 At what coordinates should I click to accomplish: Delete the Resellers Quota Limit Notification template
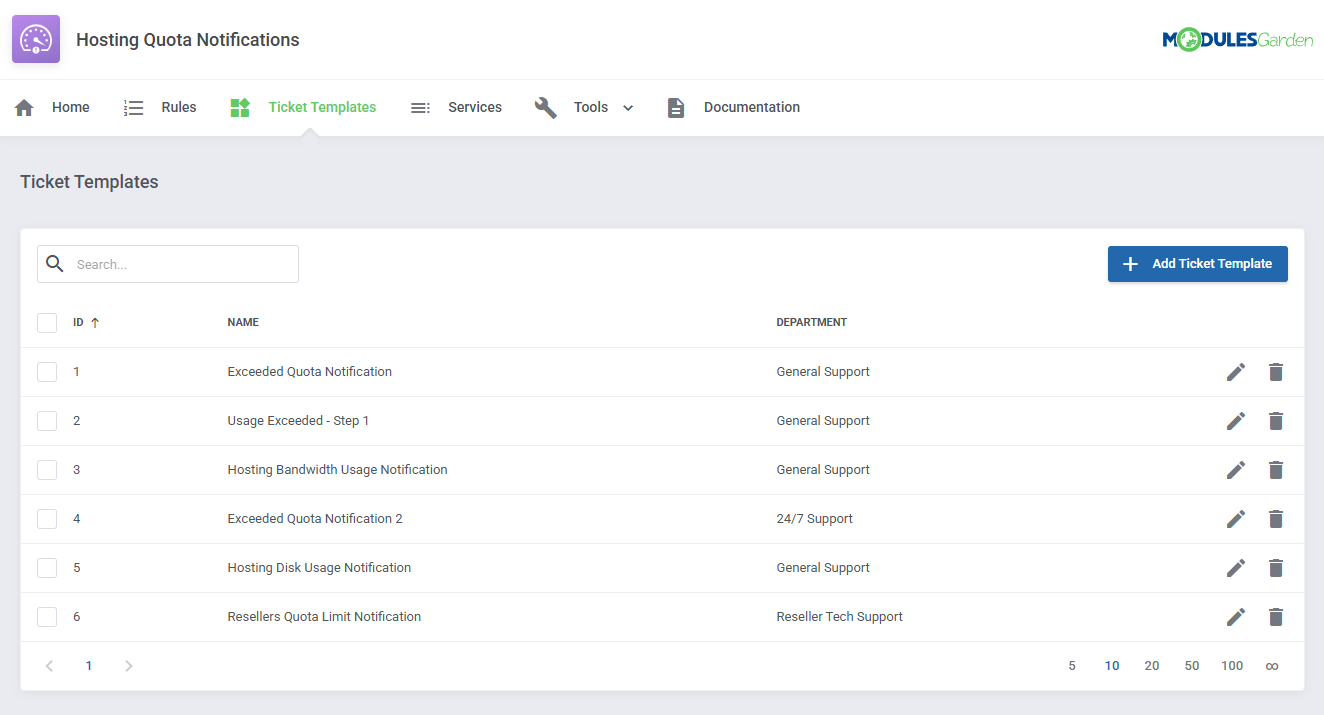click(1276, 616)
